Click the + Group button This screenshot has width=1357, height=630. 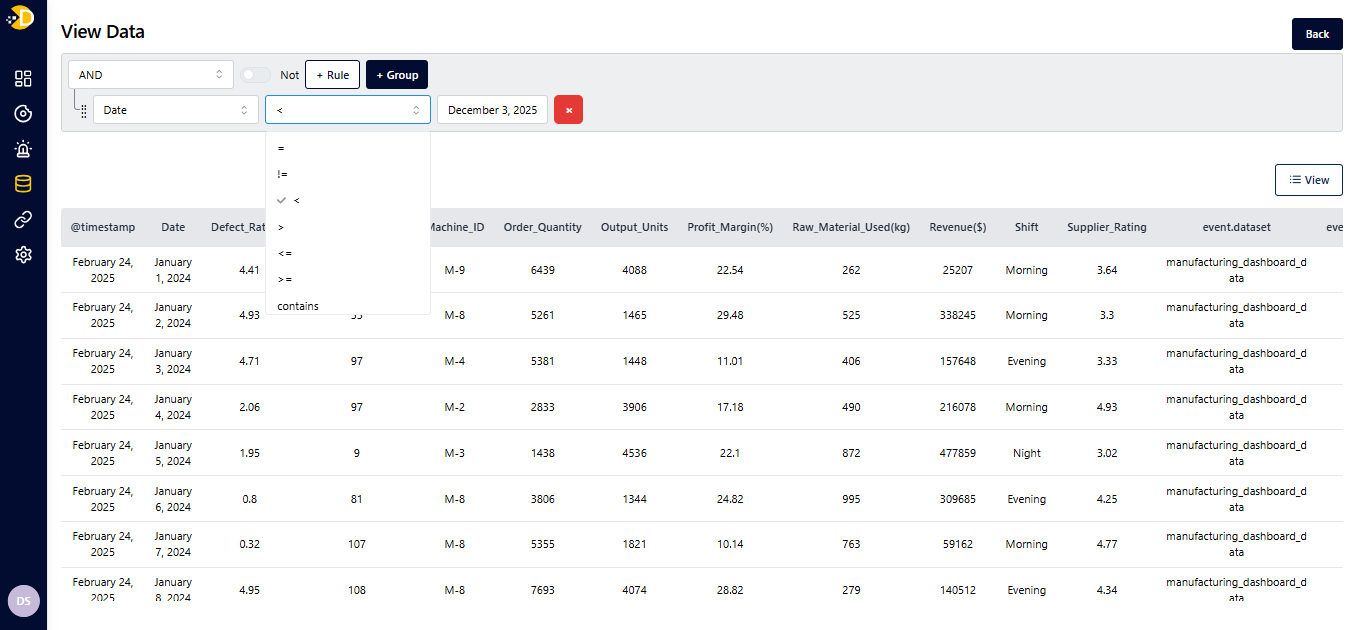coord(397,75)
